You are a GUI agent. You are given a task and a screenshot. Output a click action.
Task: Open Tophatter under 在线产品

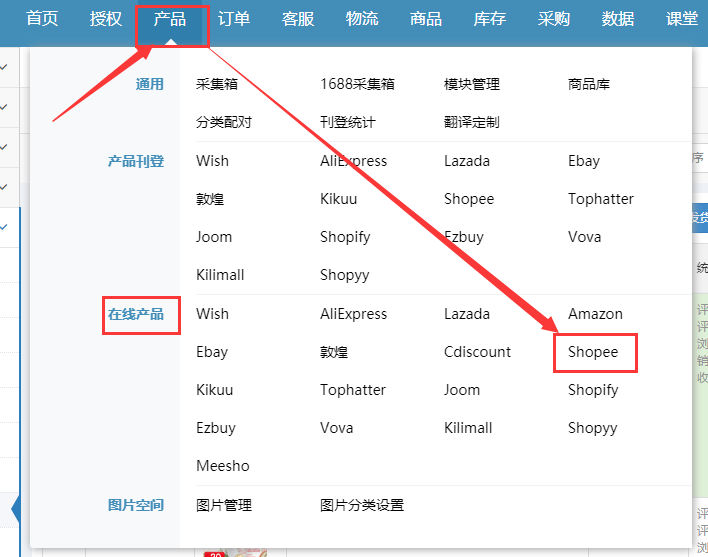(x=353, y=390)
